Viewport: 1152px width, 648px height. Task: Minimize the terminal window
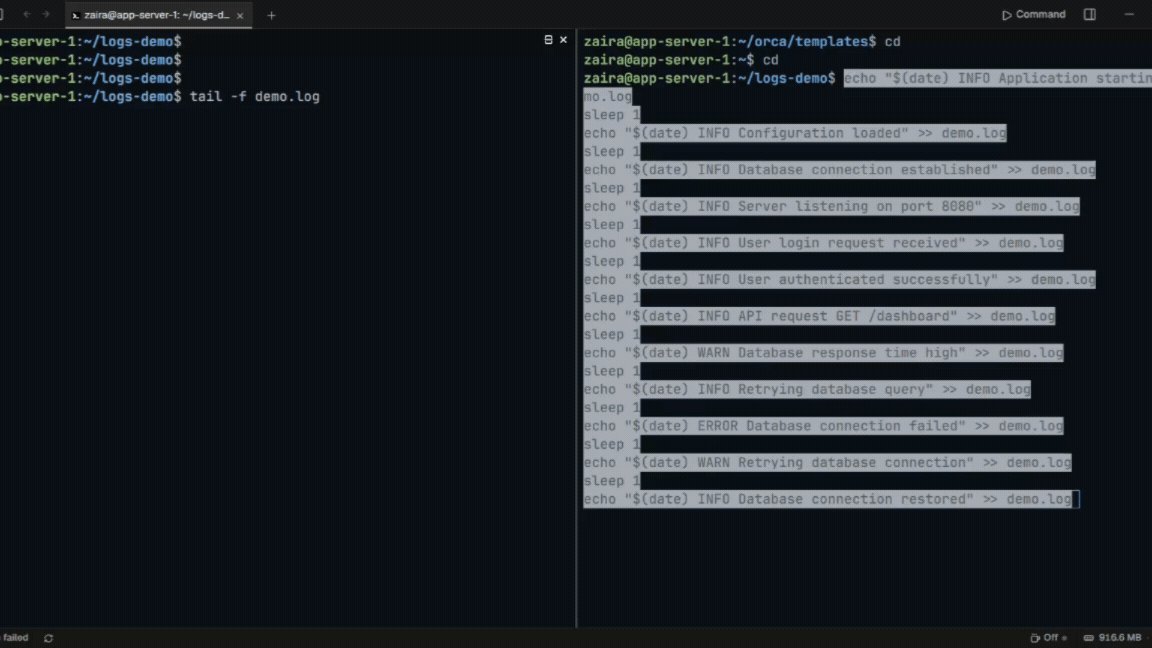[x=1129, y=15]
